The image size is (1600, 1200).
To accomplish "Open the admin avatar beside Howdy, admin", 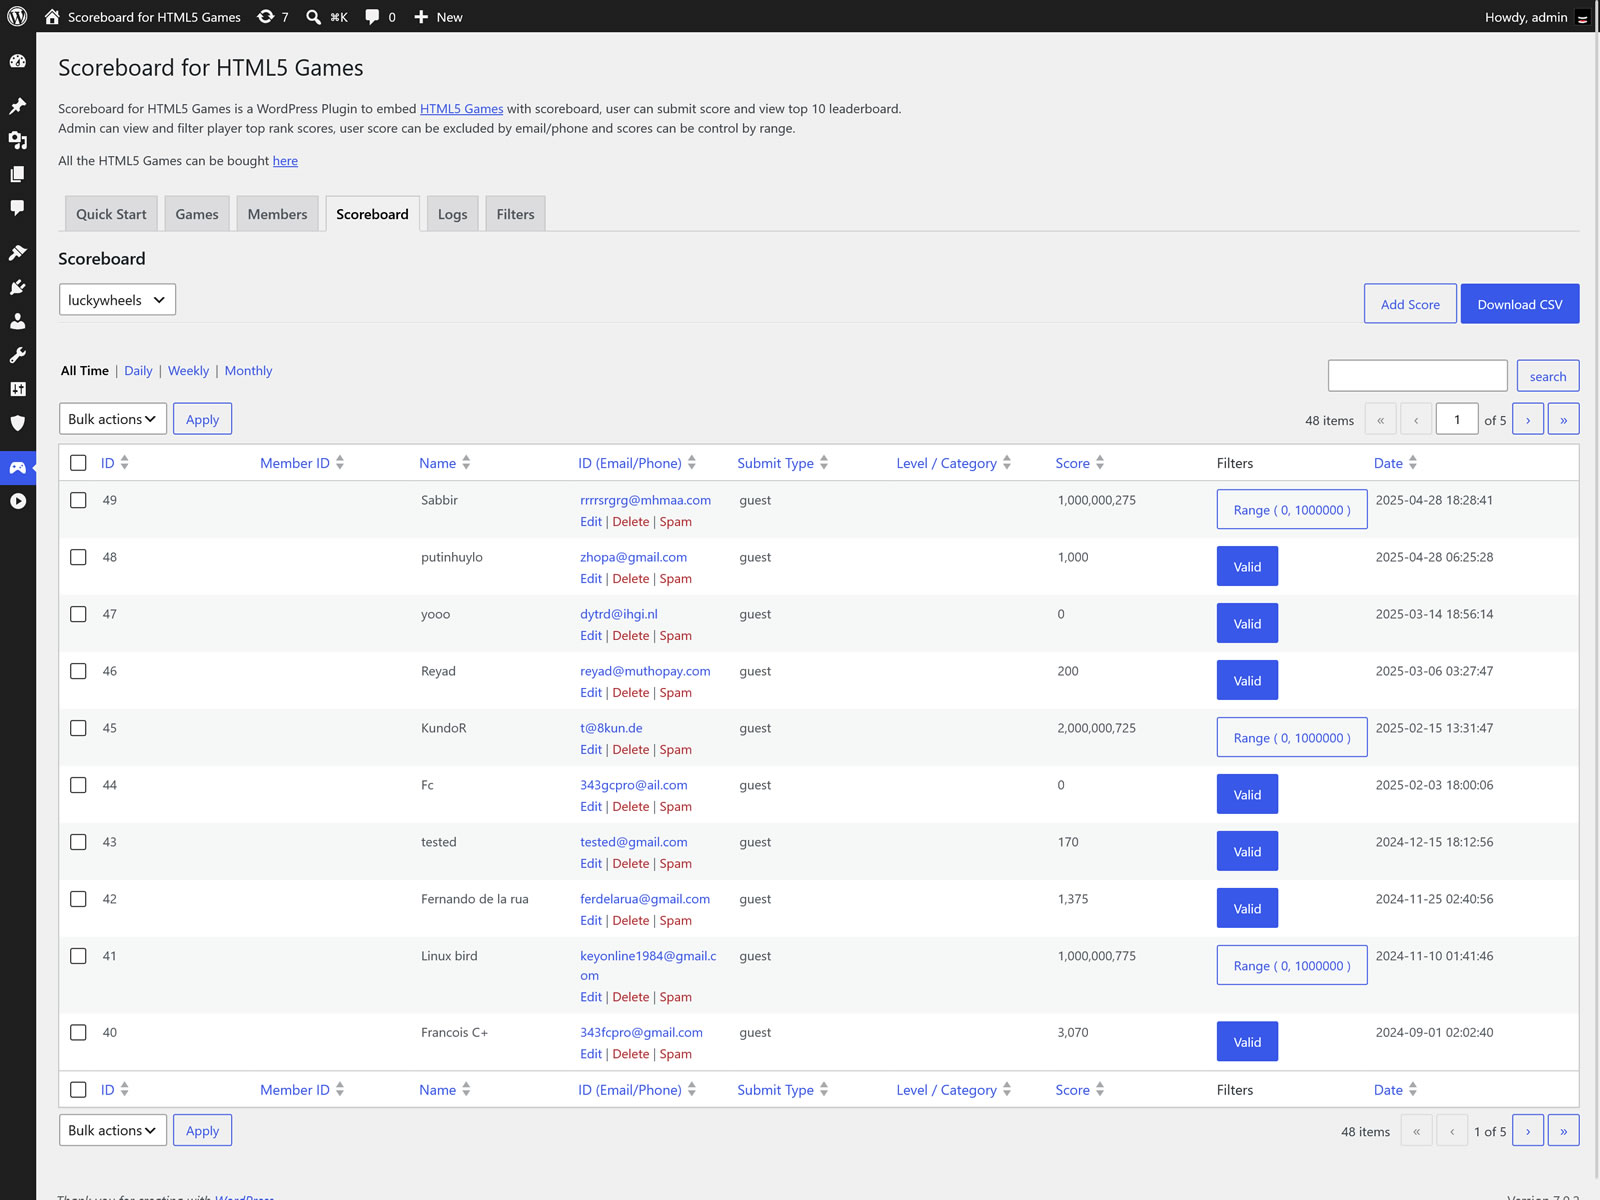I will point(1582,18).
